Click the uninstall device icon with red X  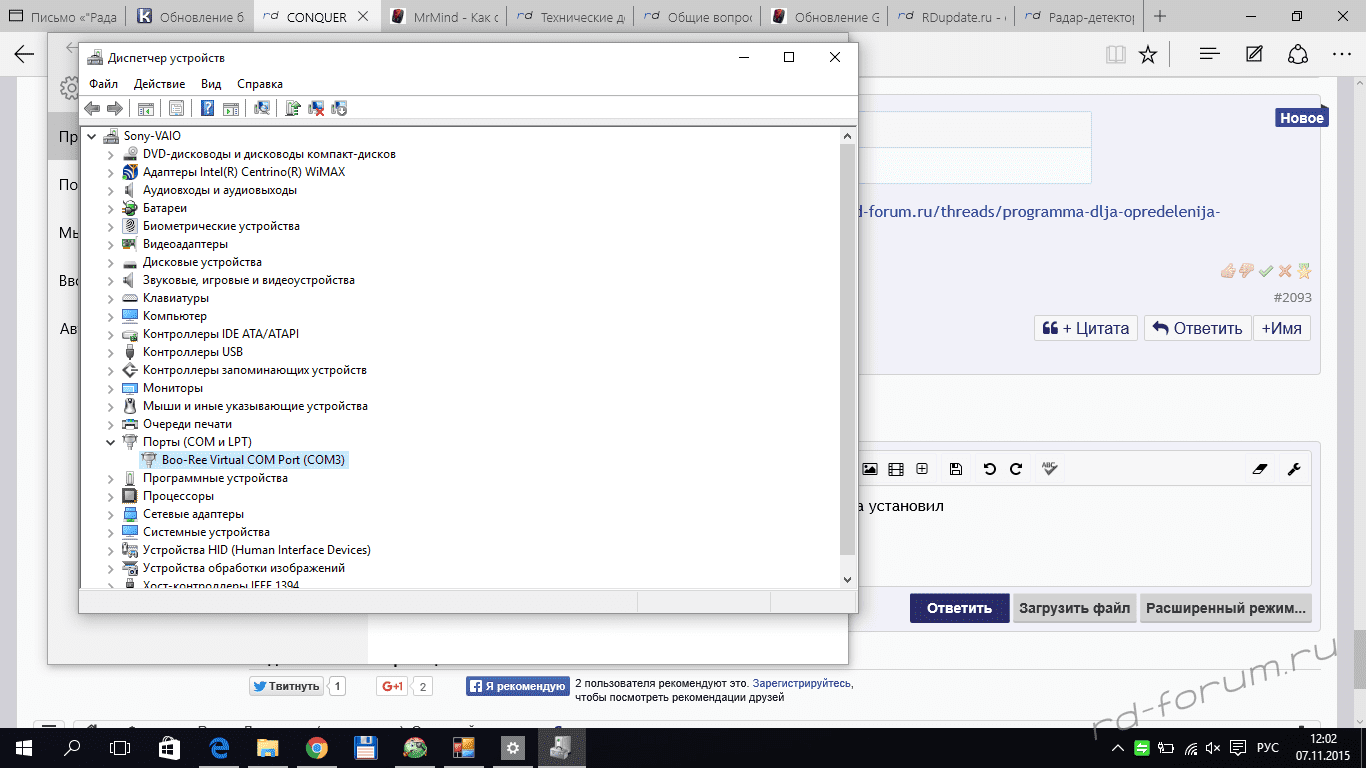[316, 108]
